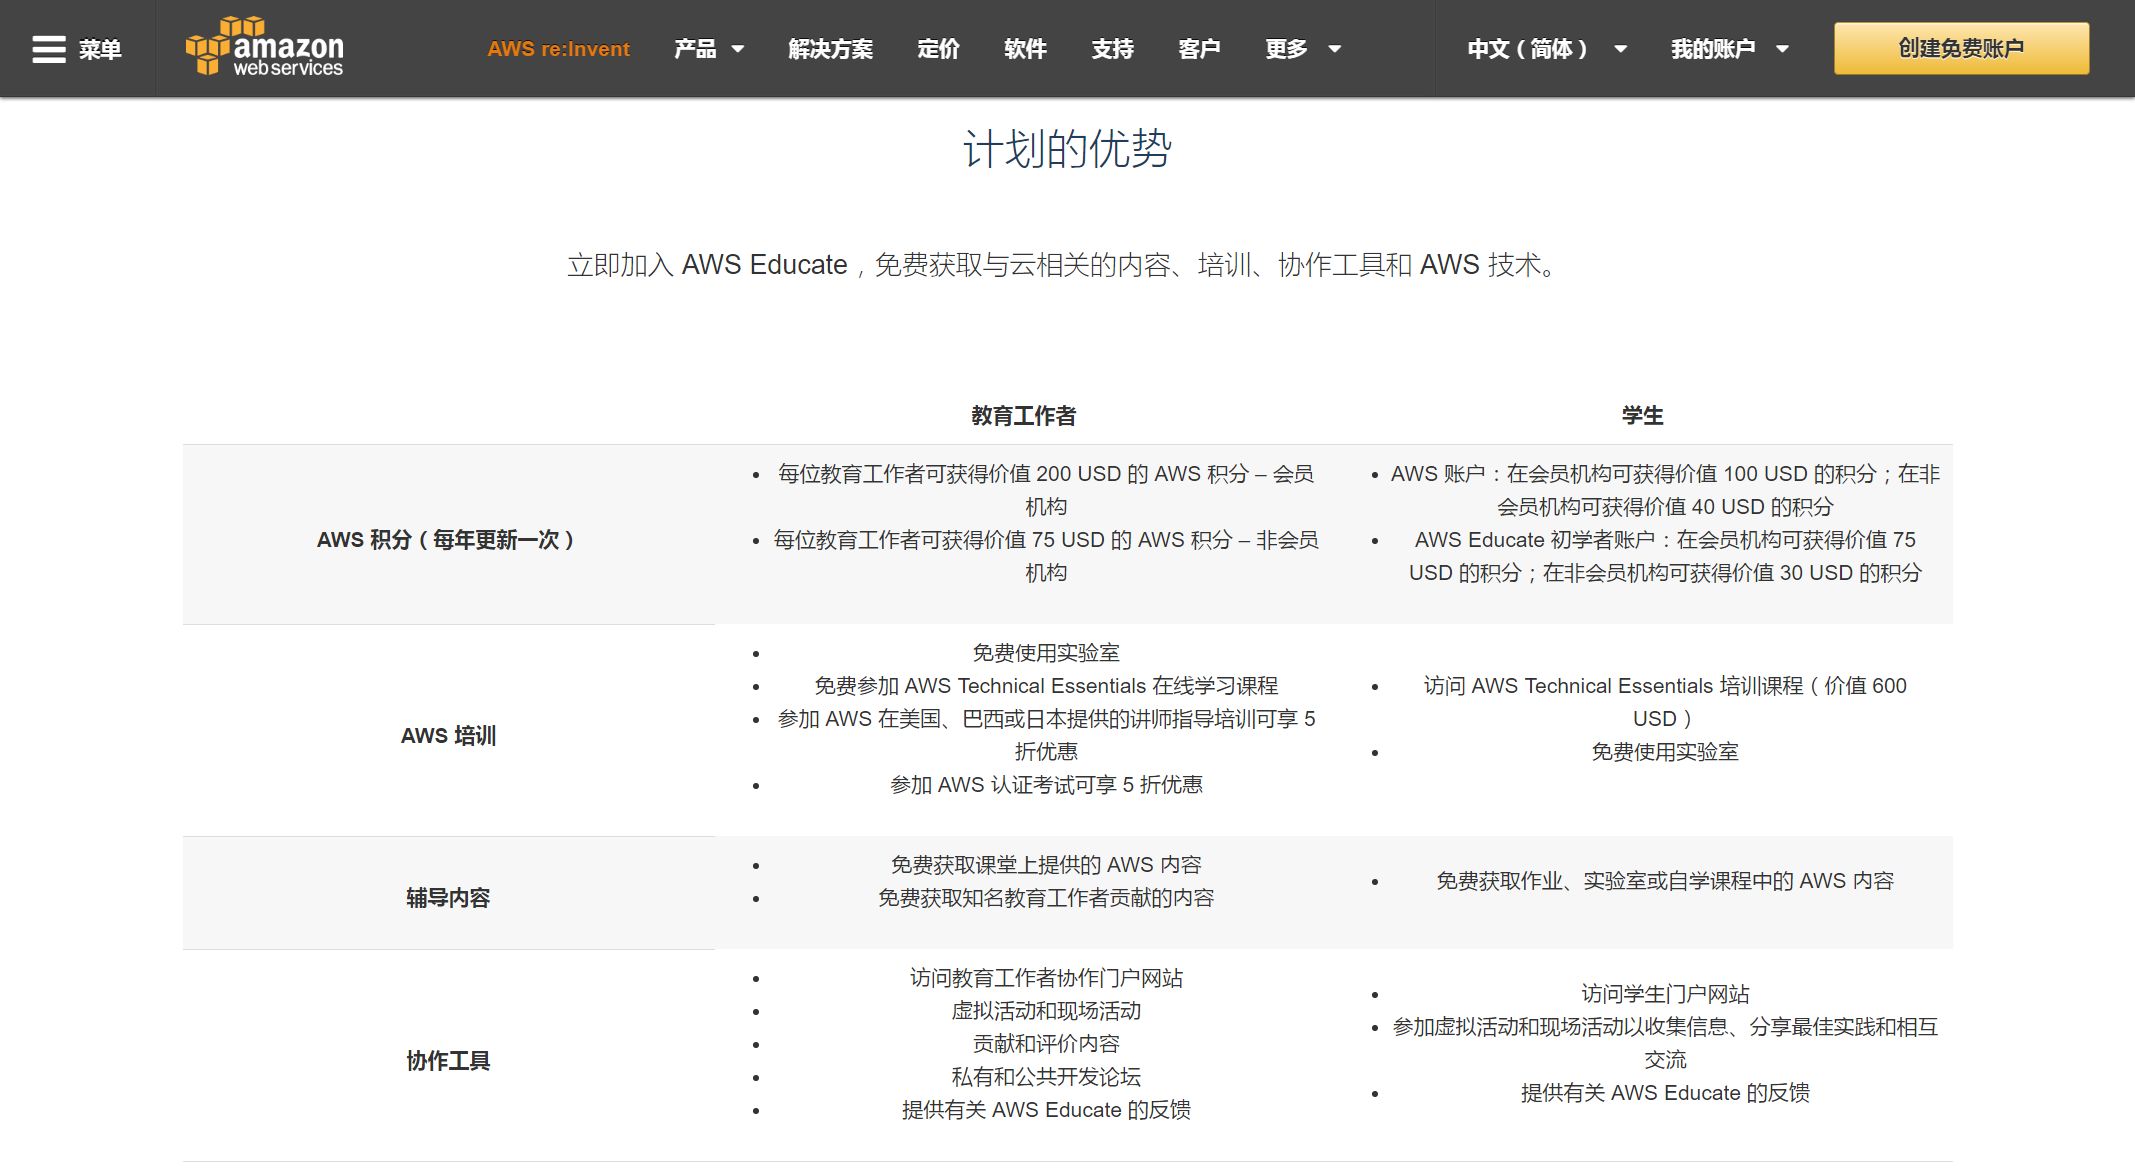Viewport: 2135px width, 1170px height.
Task: Select the AWS re:Invent navigation link
Action: pos(558,49)
